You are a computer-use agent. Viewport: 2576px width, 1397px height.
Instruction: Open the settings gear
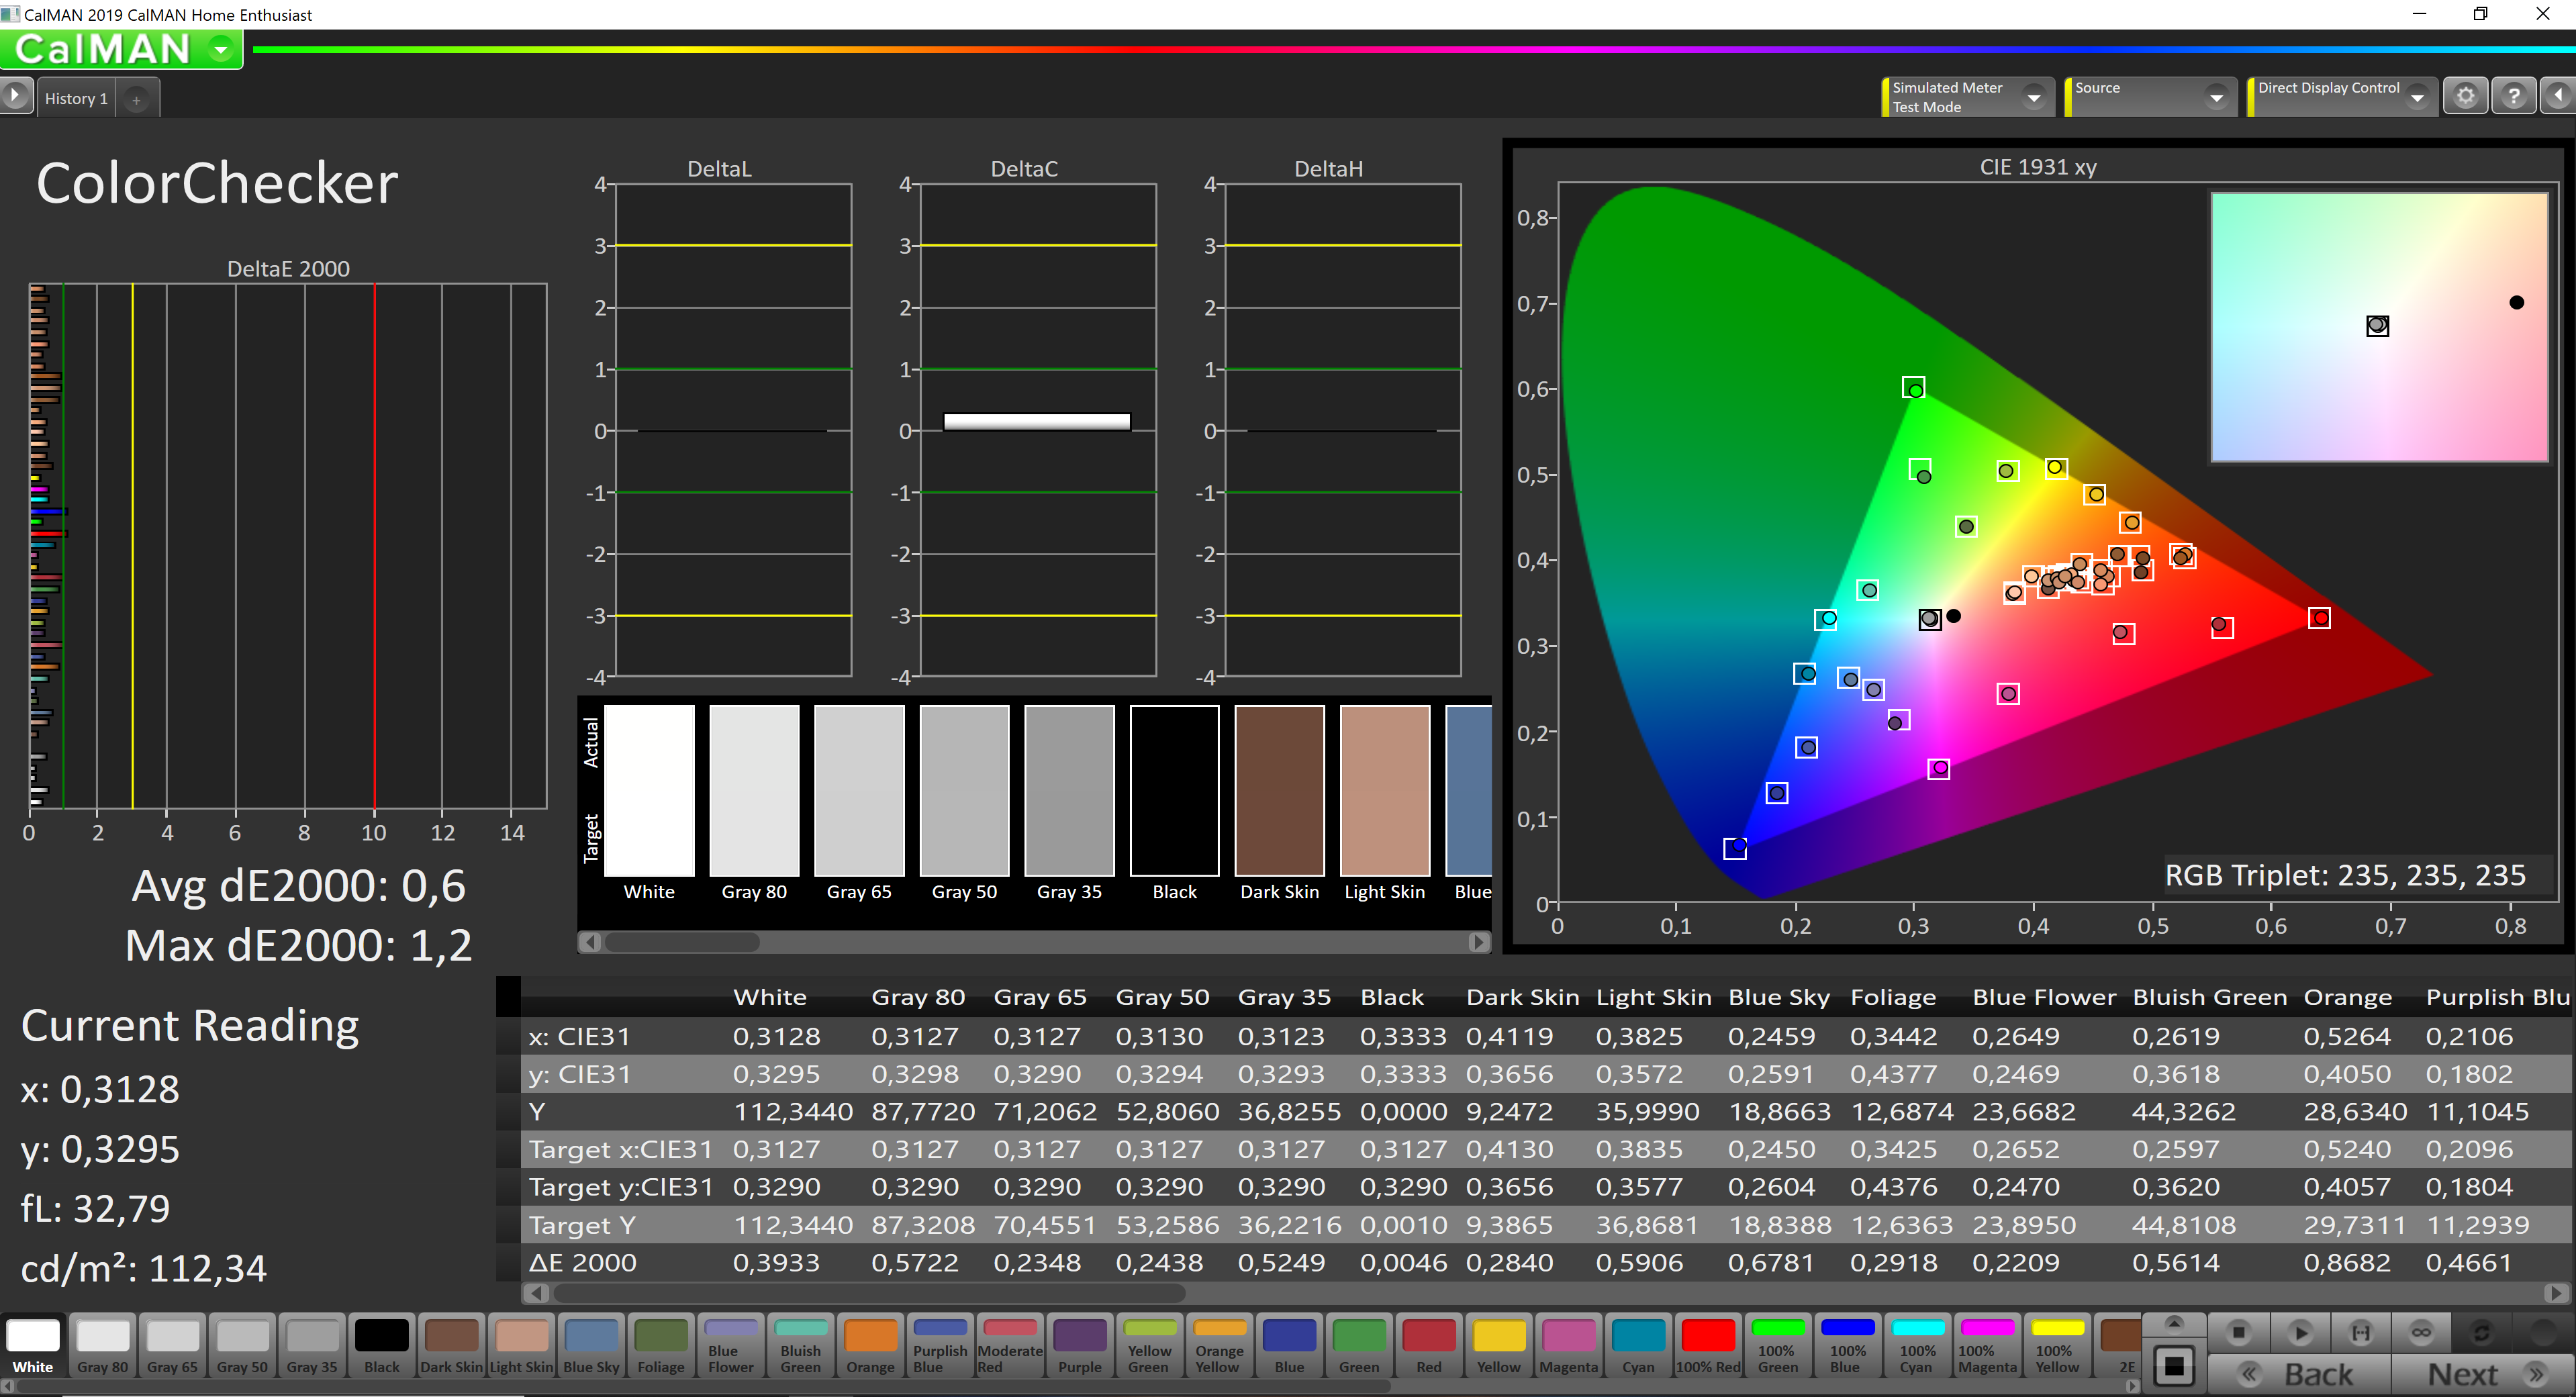click(2465, 96)
